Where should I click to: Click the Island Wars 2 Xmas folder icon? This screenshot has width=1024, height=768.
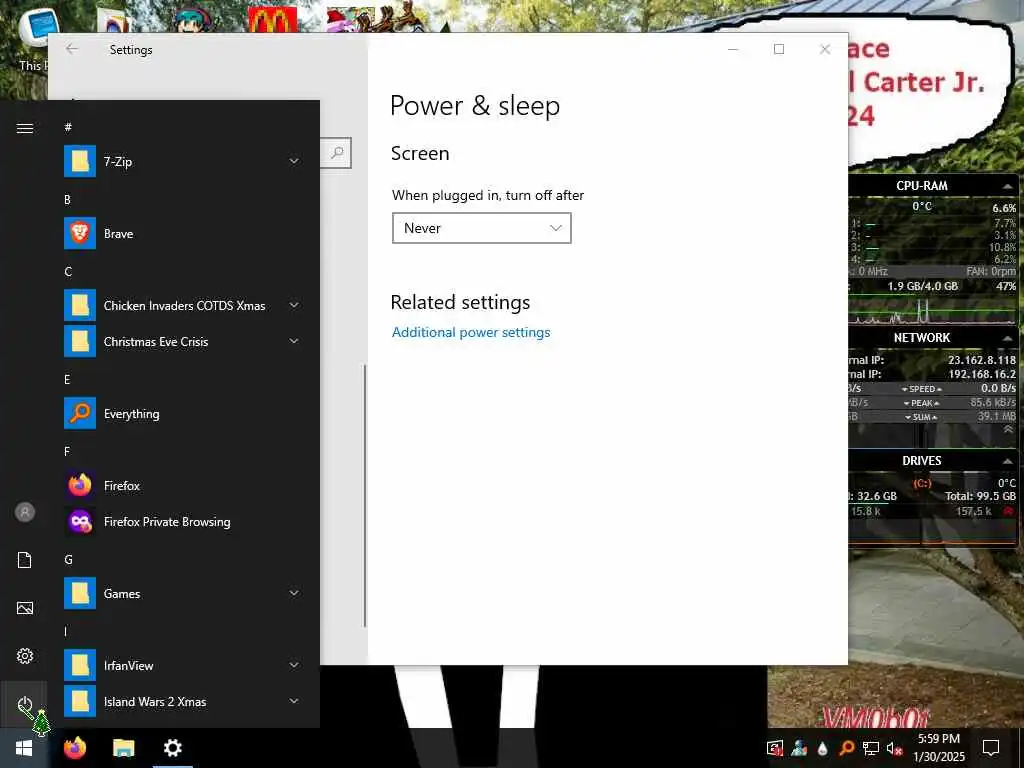pyautogui.click(x=80, y=701)
